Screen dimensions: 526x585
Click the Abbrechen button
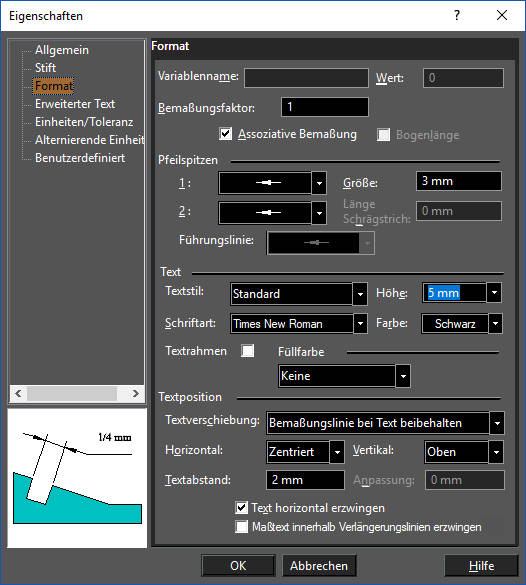(x=319, y=566)
